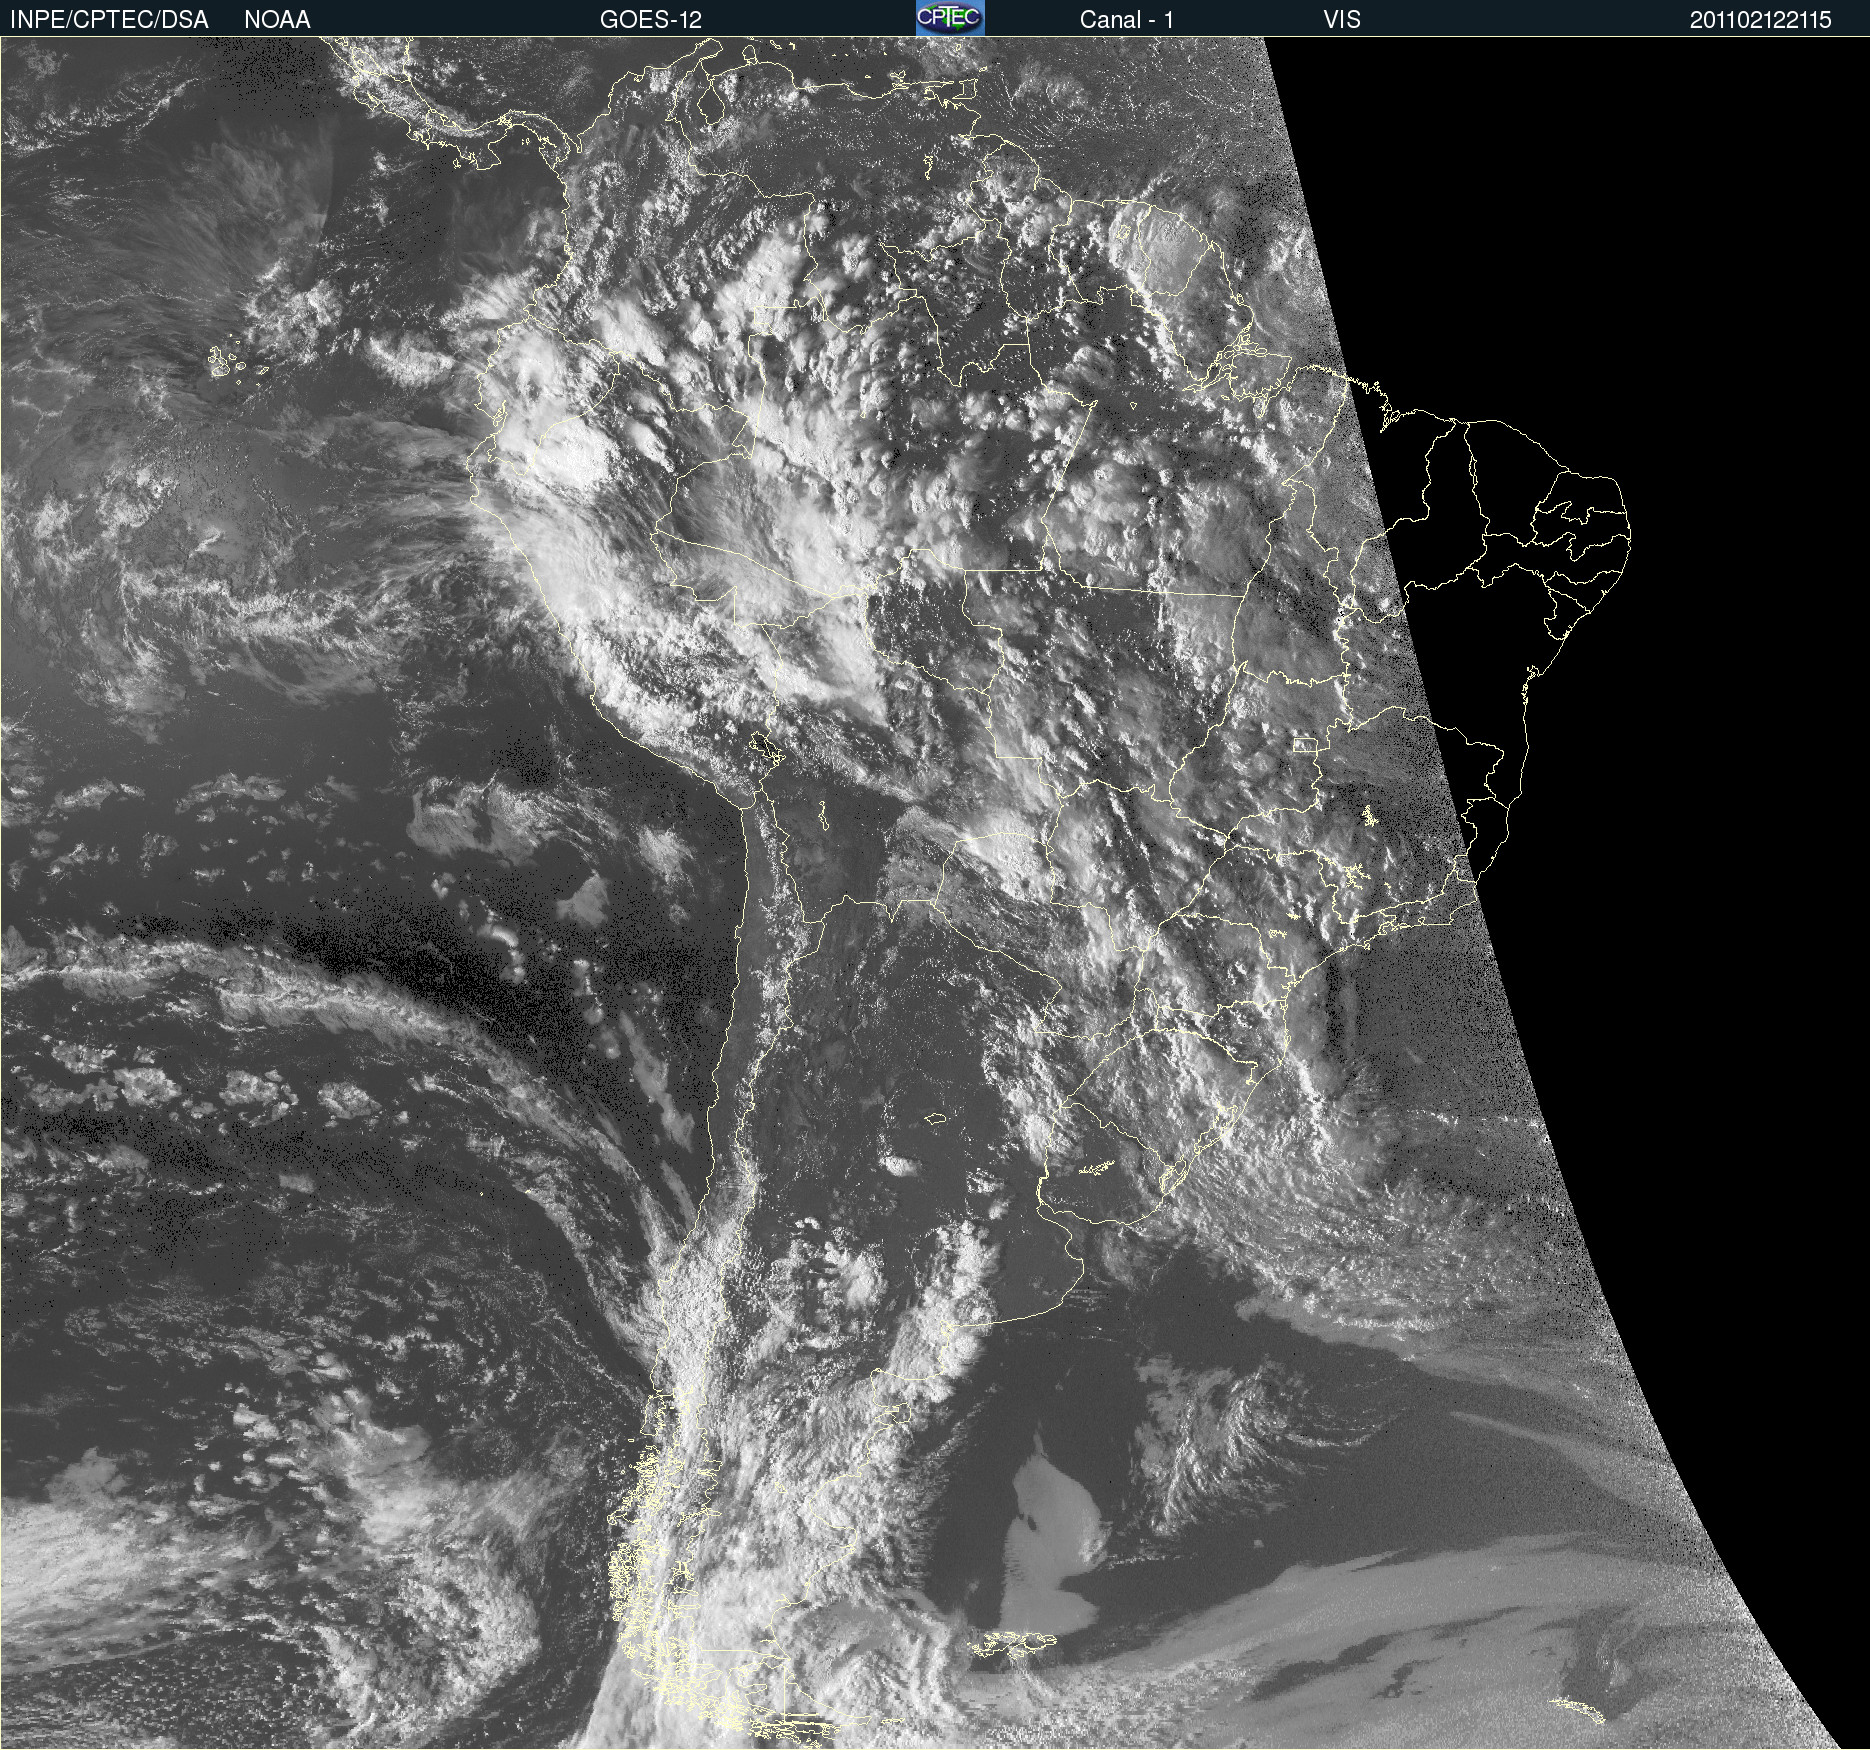Click the satellite cloud image over Brazil
This screenshot has height=1750, width=1870.
pyautogui.click(x=935, y=893)
